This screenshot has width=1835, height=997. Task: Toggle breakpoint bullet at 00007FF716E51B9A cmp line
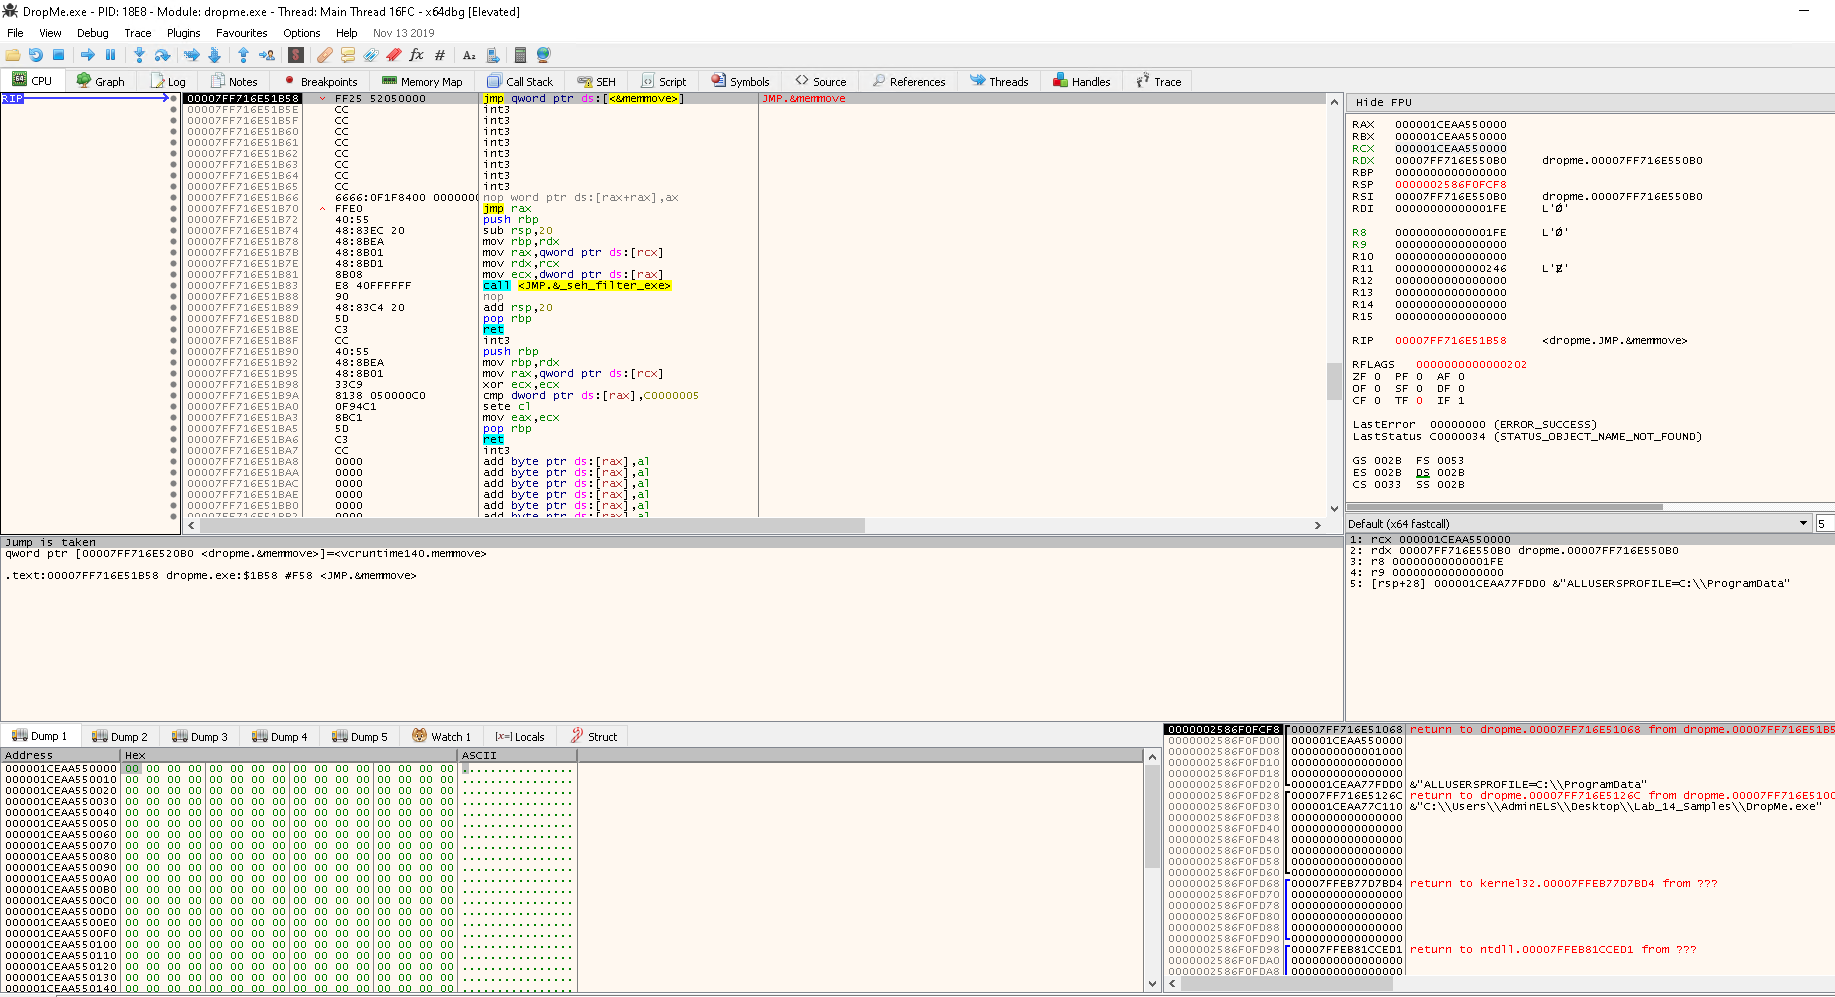click(174, 396)
